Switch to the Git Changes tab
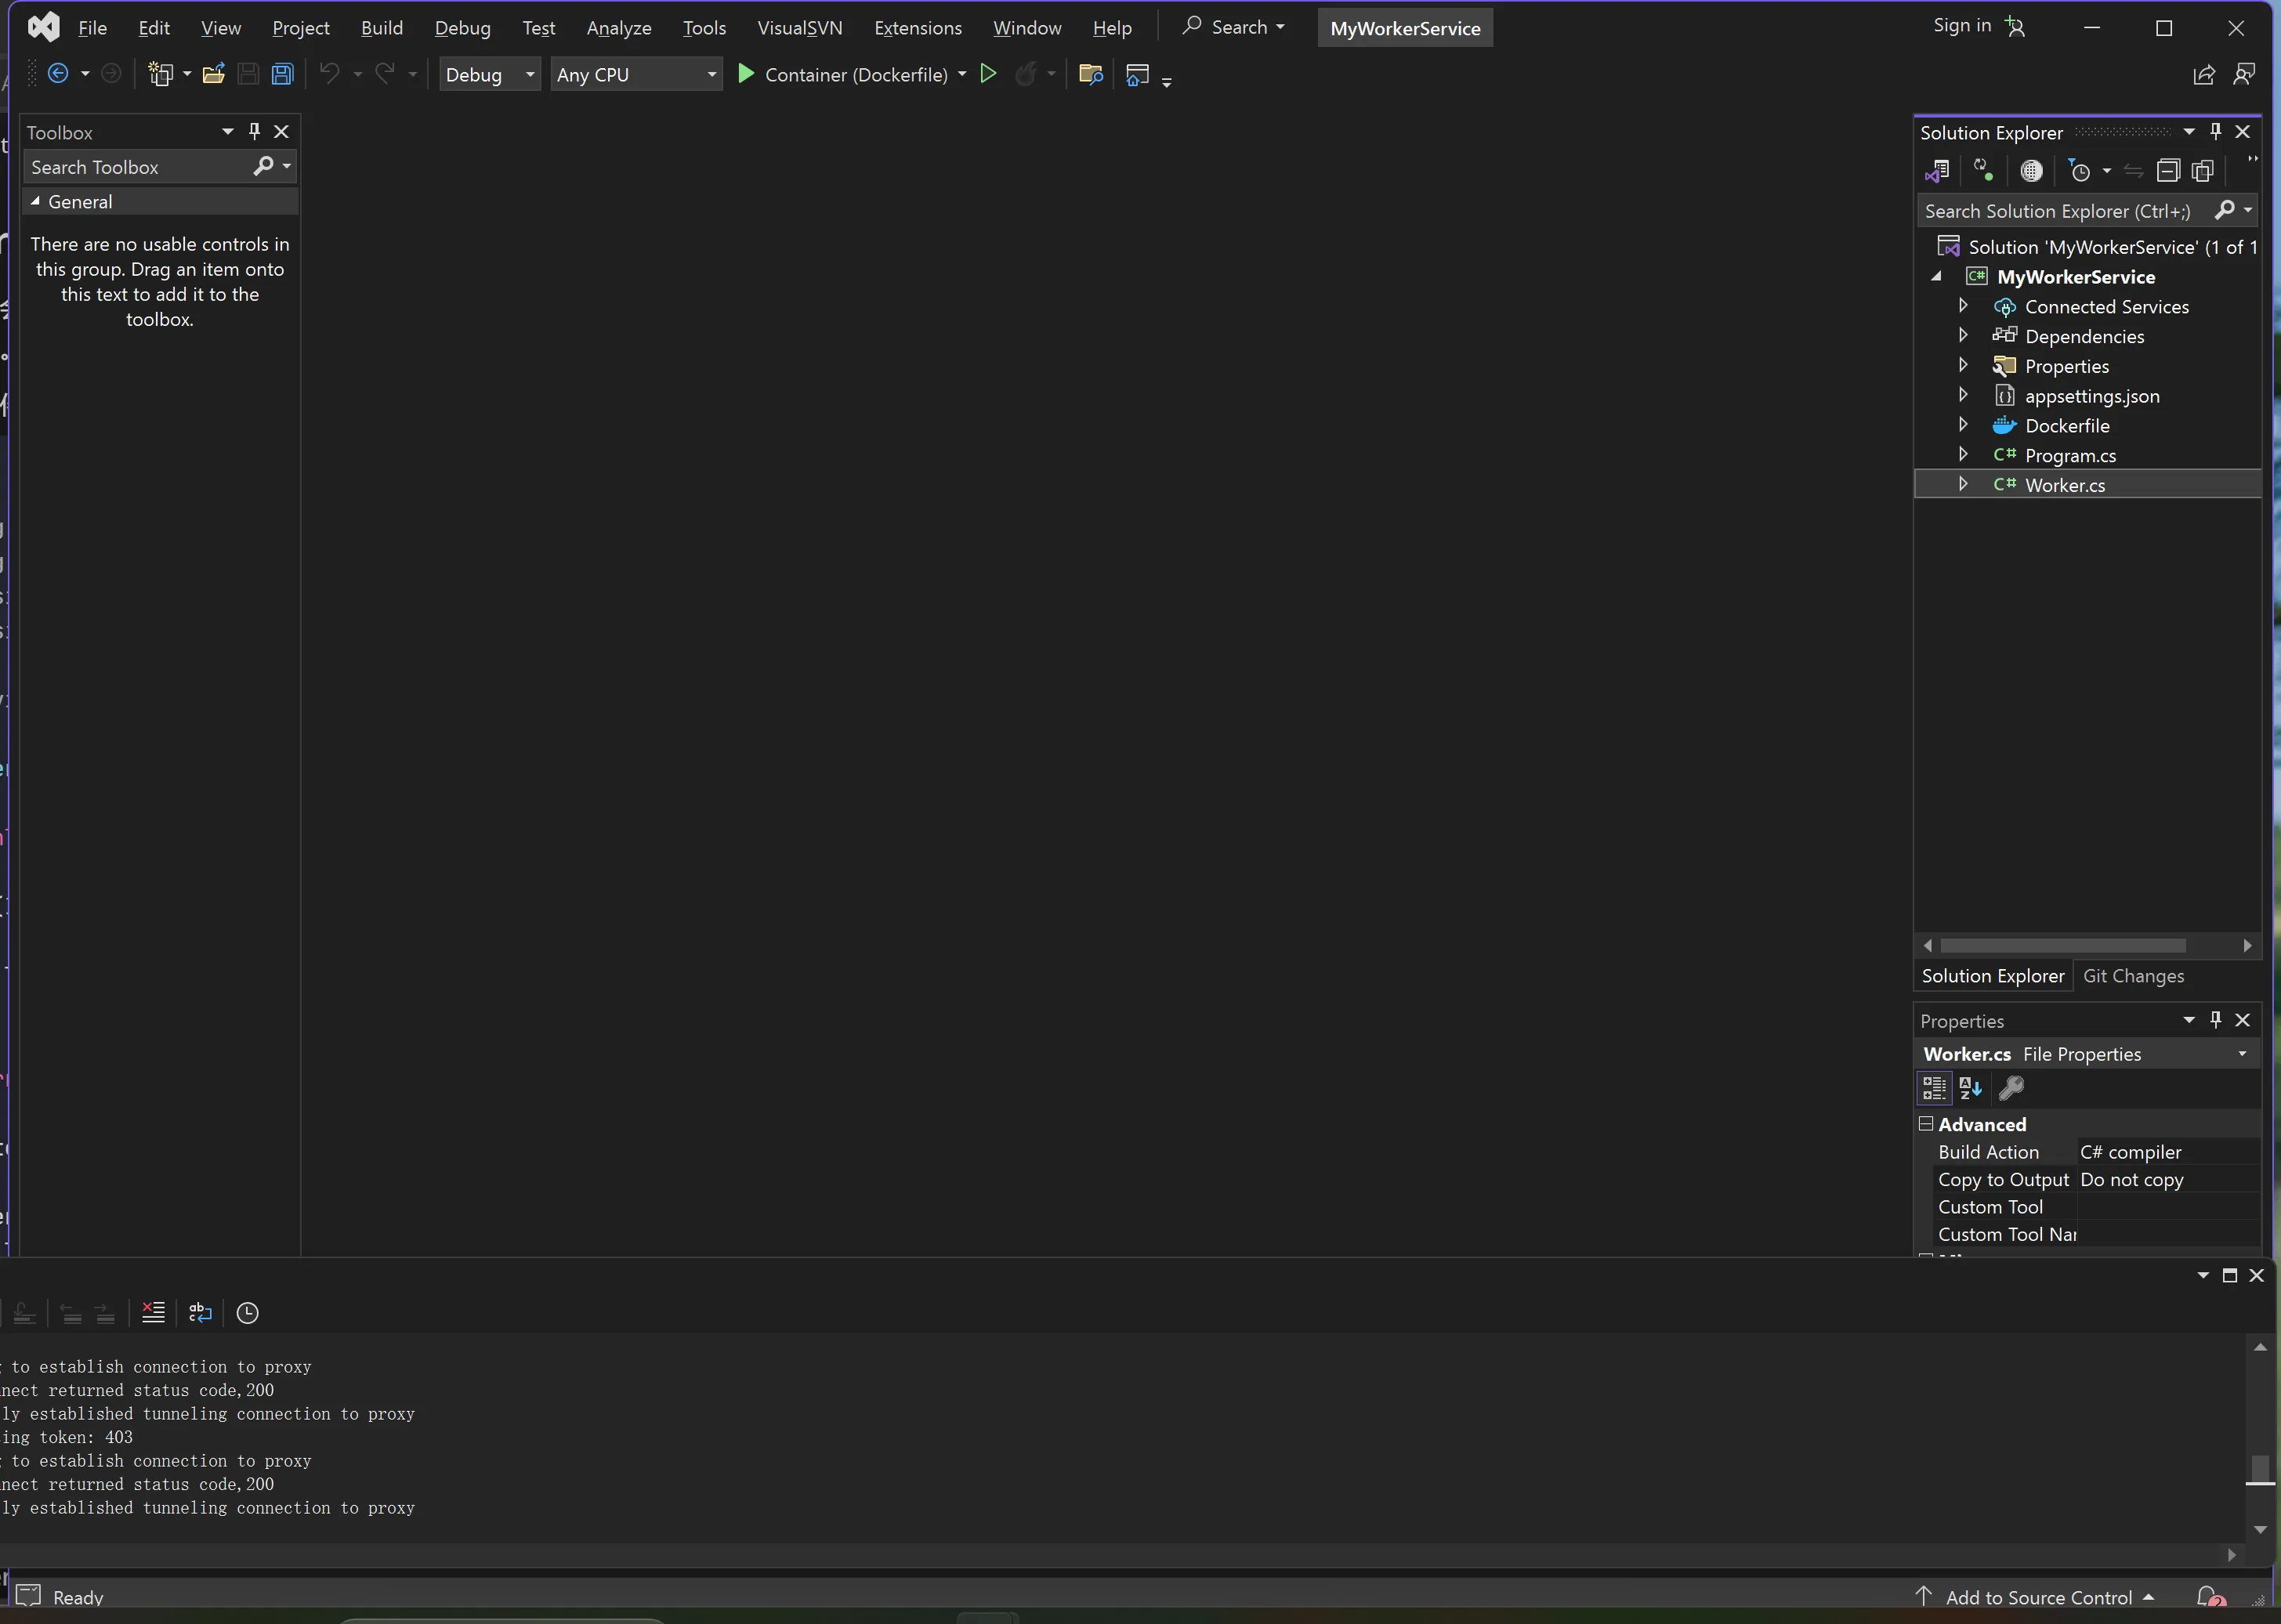 point(2133,976)
